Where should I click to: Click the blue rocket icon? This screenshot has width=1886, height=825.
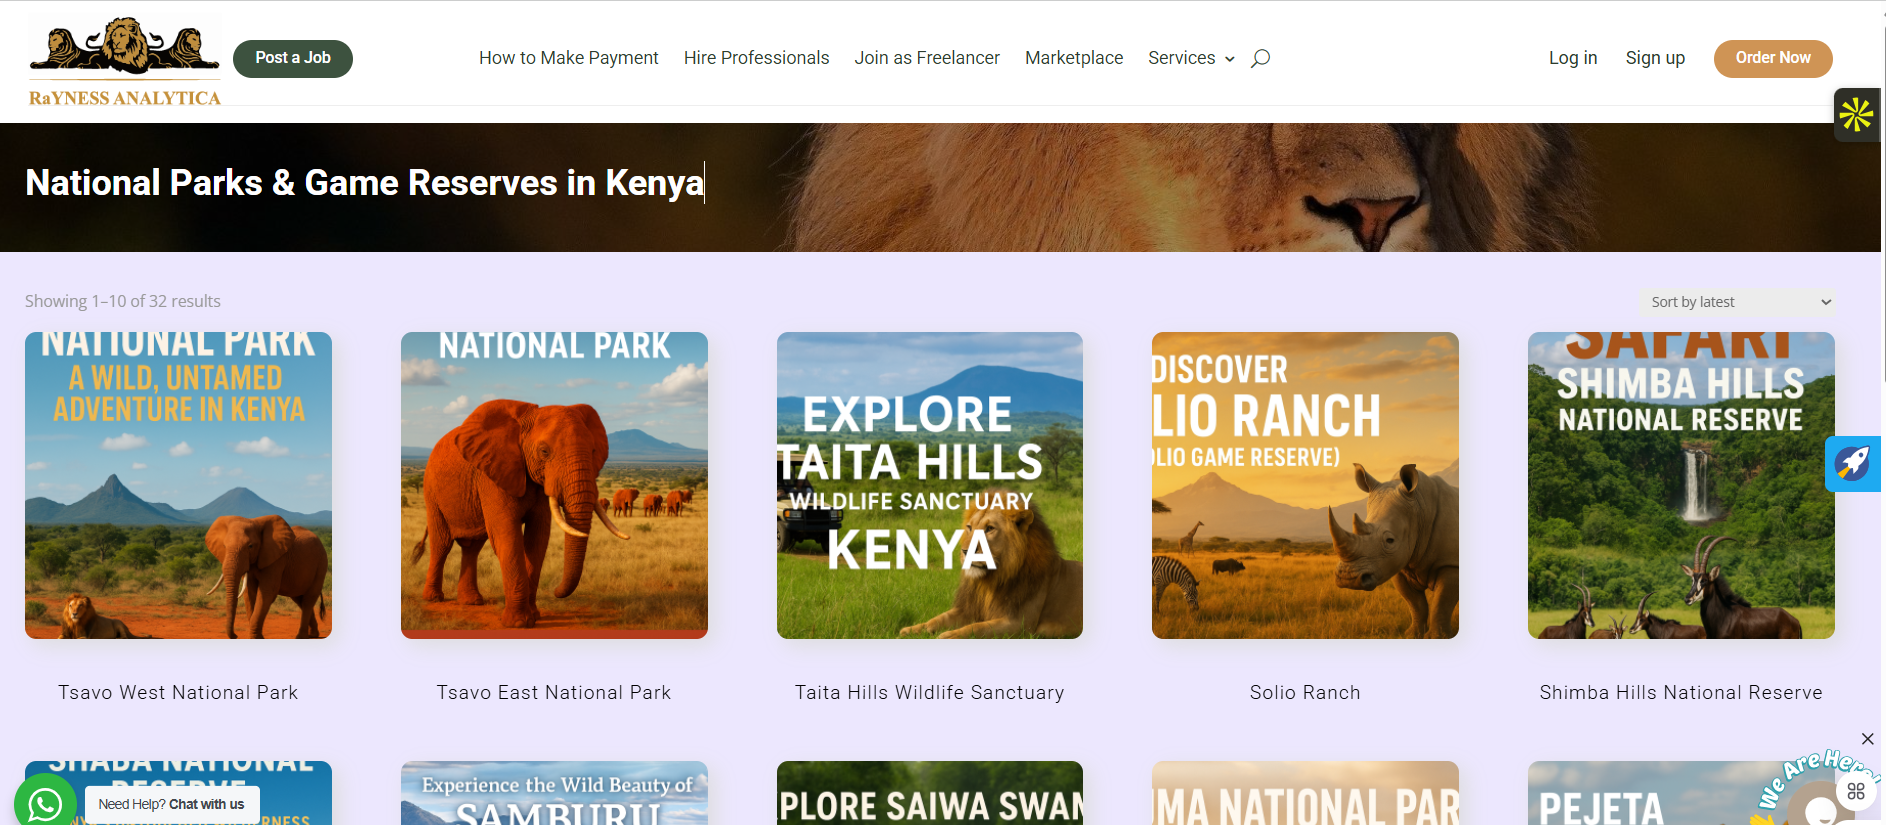point(1853,463)
